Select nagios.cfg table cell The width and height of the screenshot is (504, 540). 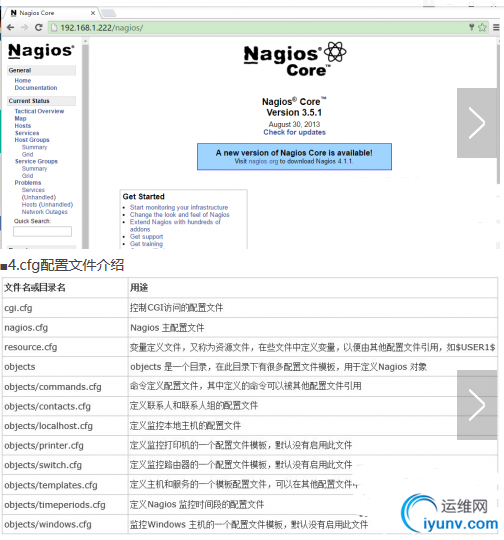pos(65,328)
